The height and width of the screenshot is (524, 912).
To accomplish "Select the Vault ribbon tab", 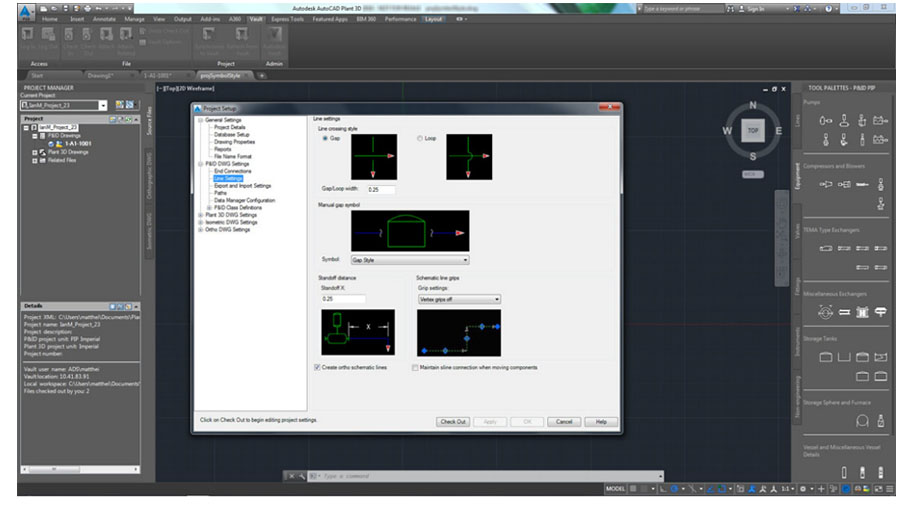I will [256, 19].
